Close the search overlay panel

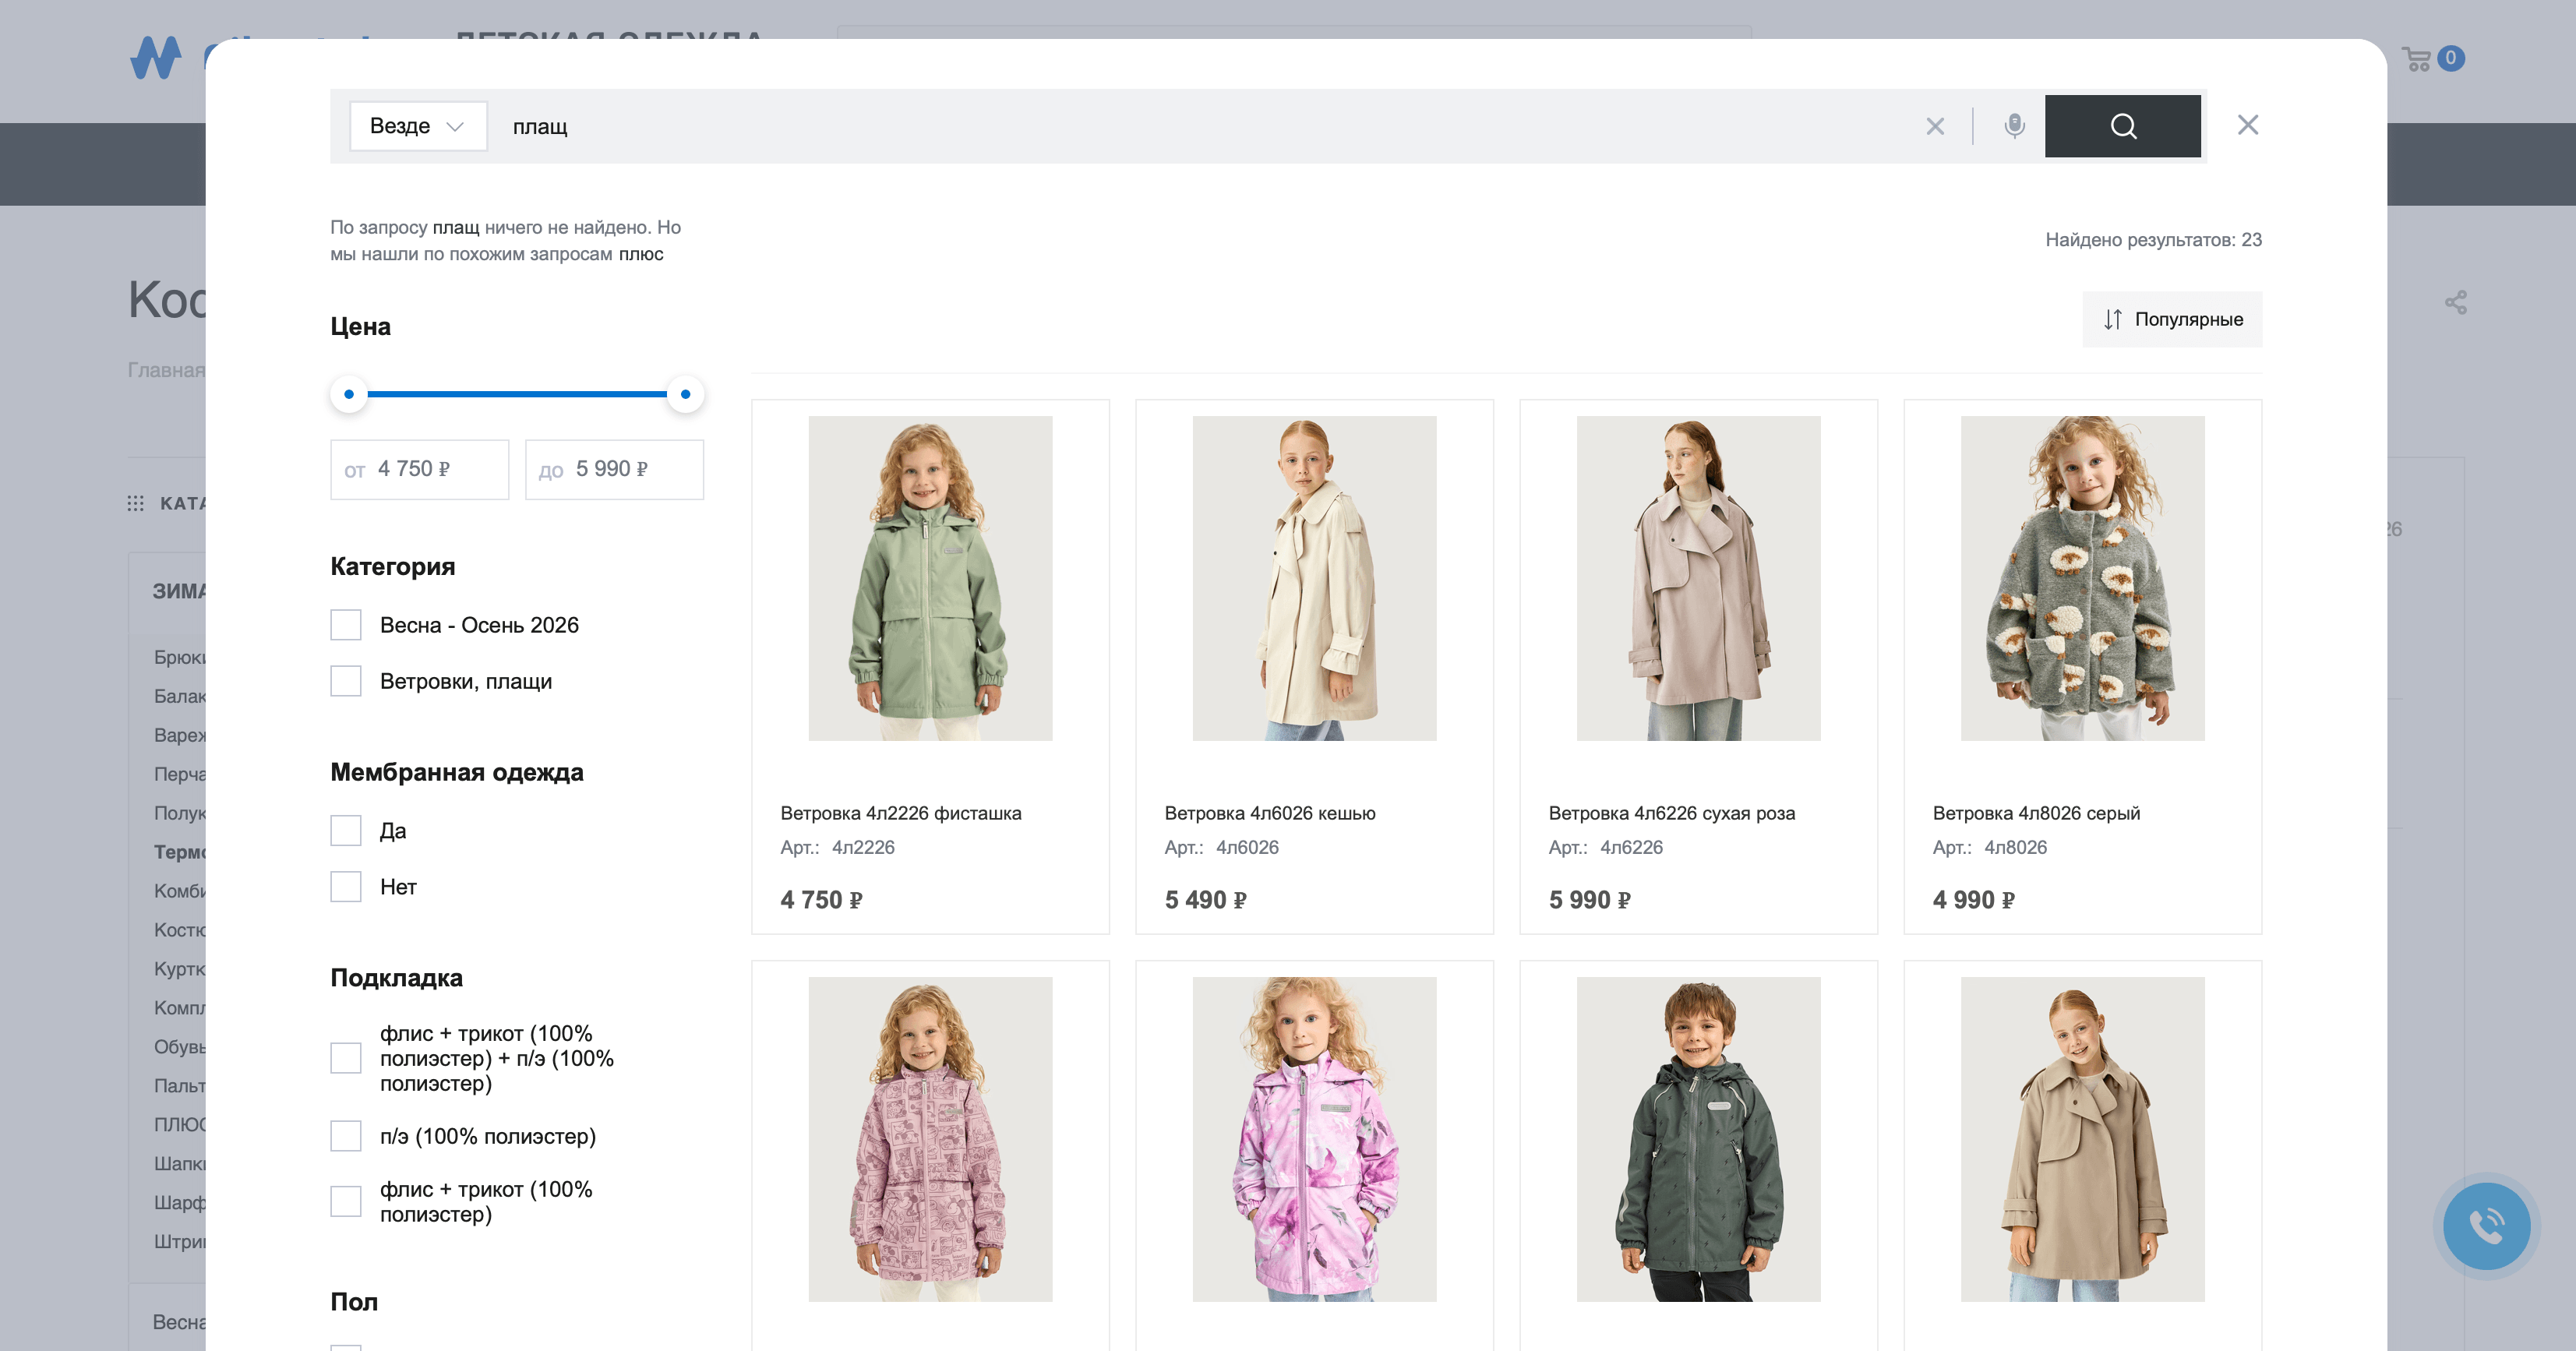coord(2247,125)
